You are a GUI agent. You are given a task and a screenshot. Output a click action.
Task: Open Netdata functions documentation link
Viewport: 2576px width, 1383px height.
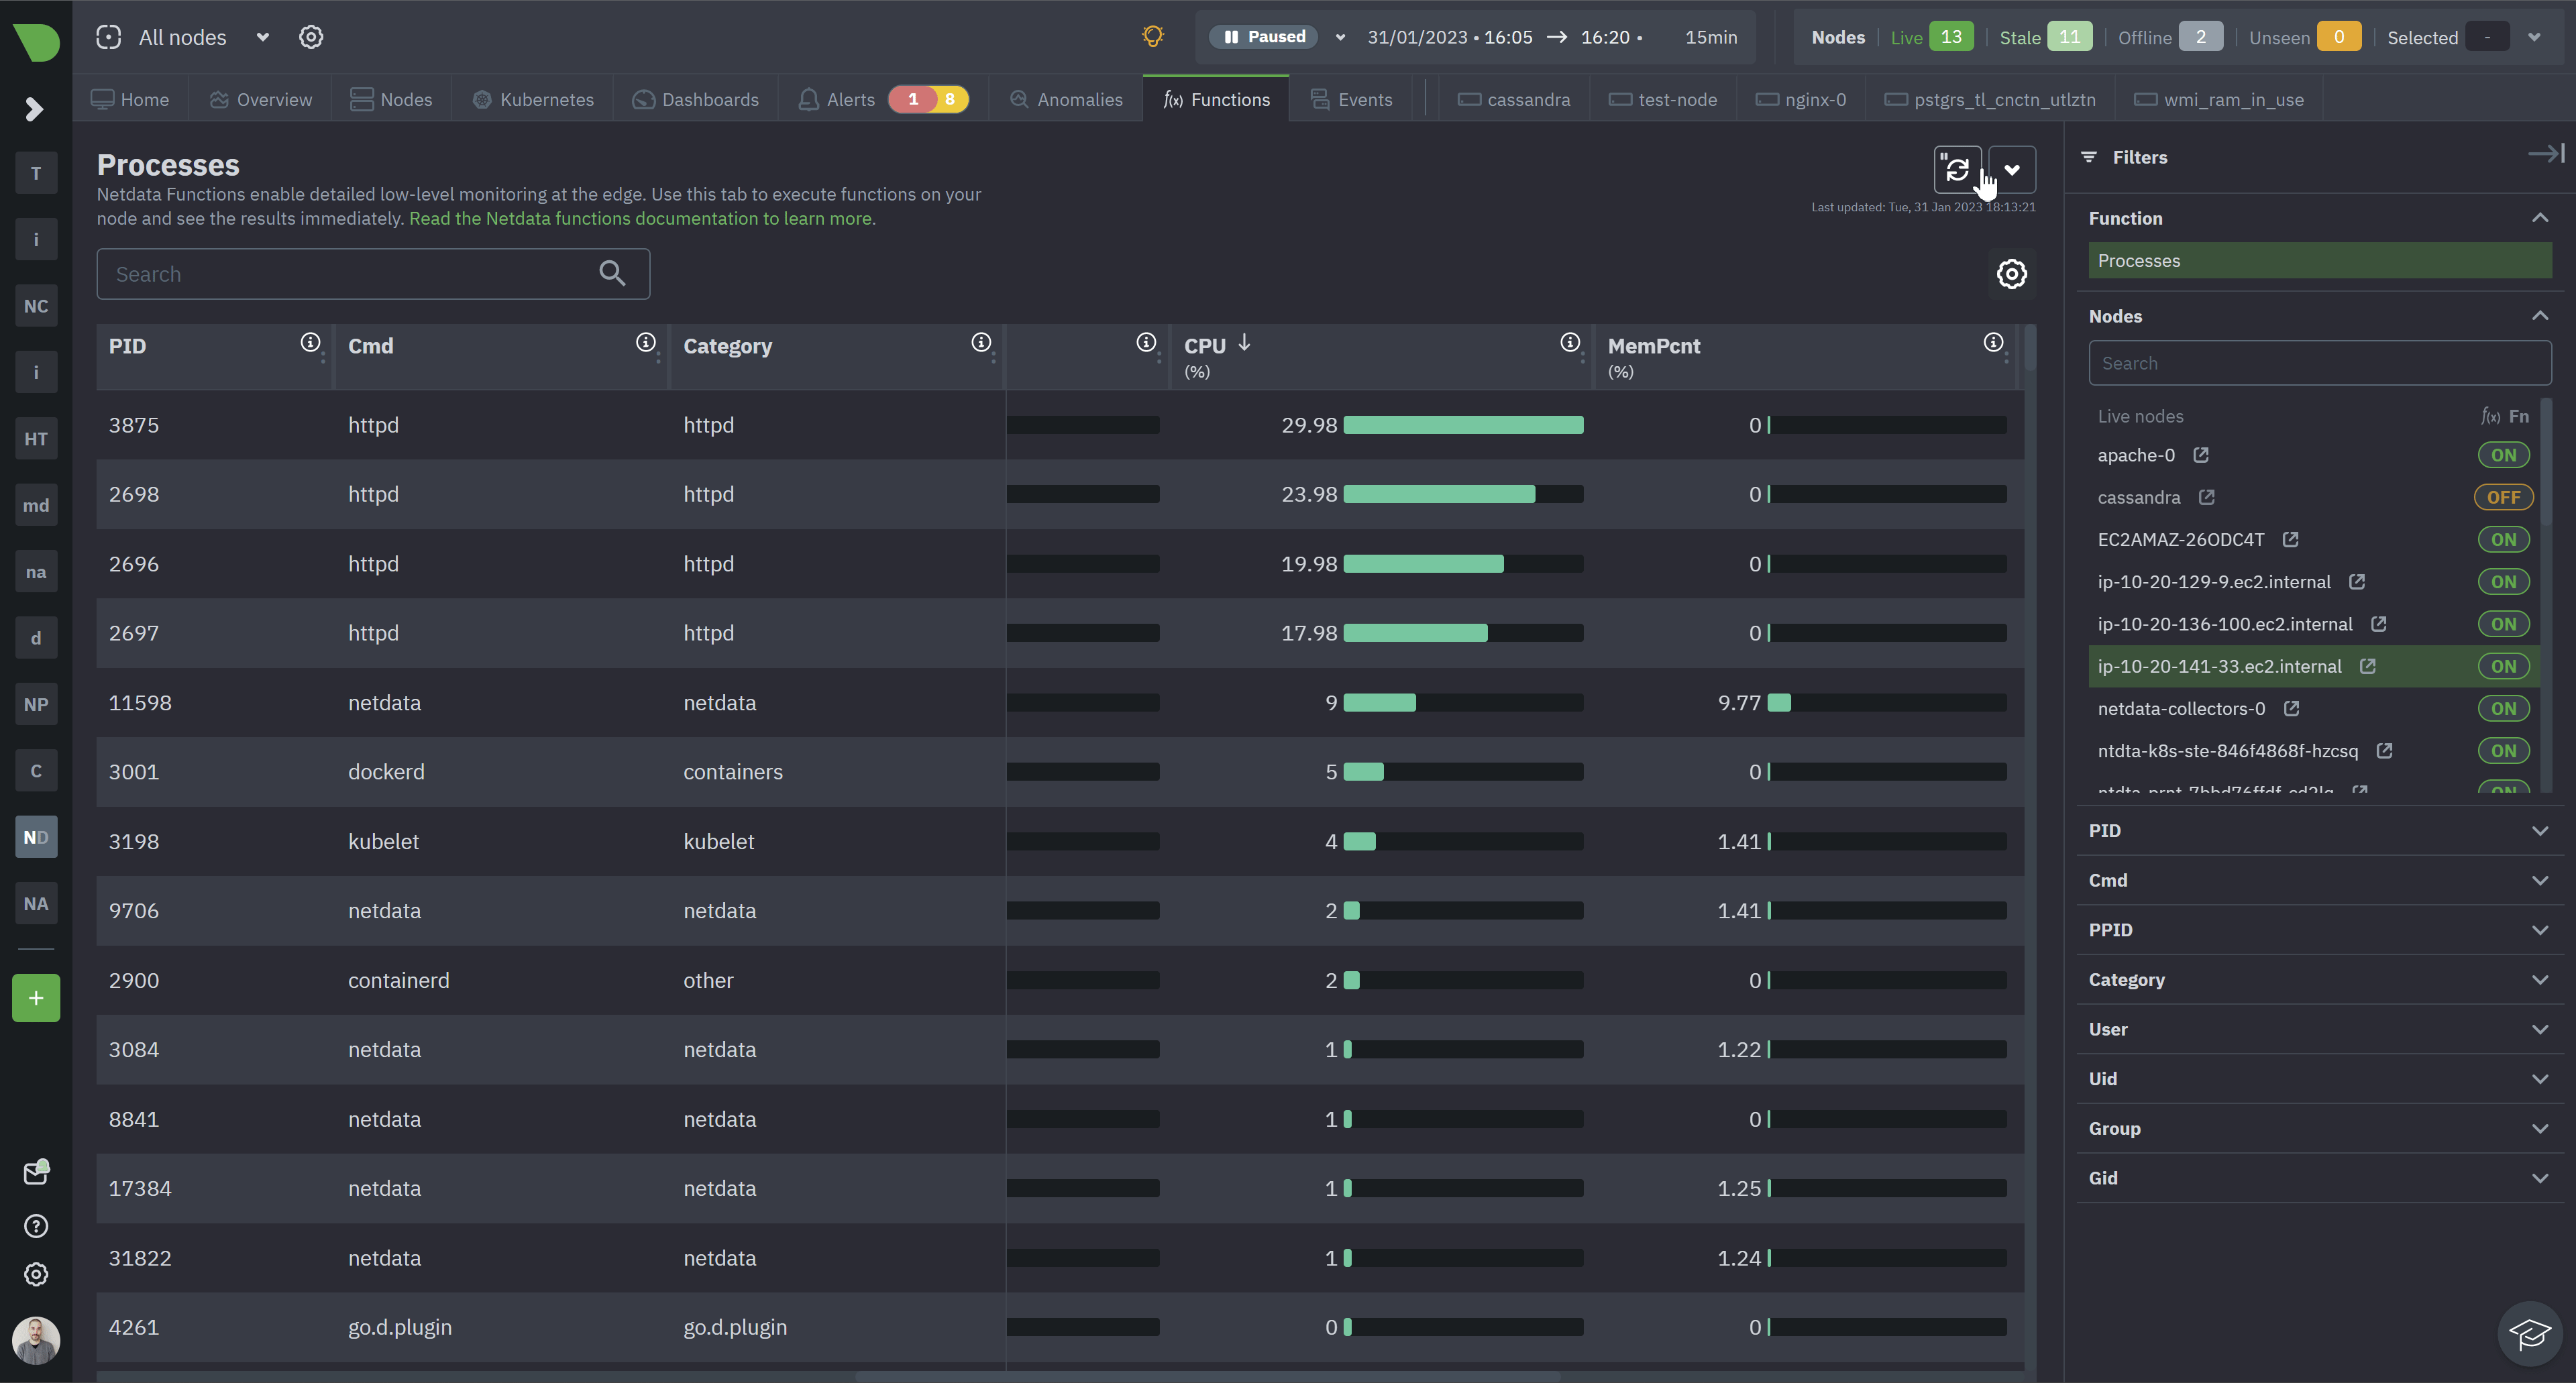pos(641,219)
